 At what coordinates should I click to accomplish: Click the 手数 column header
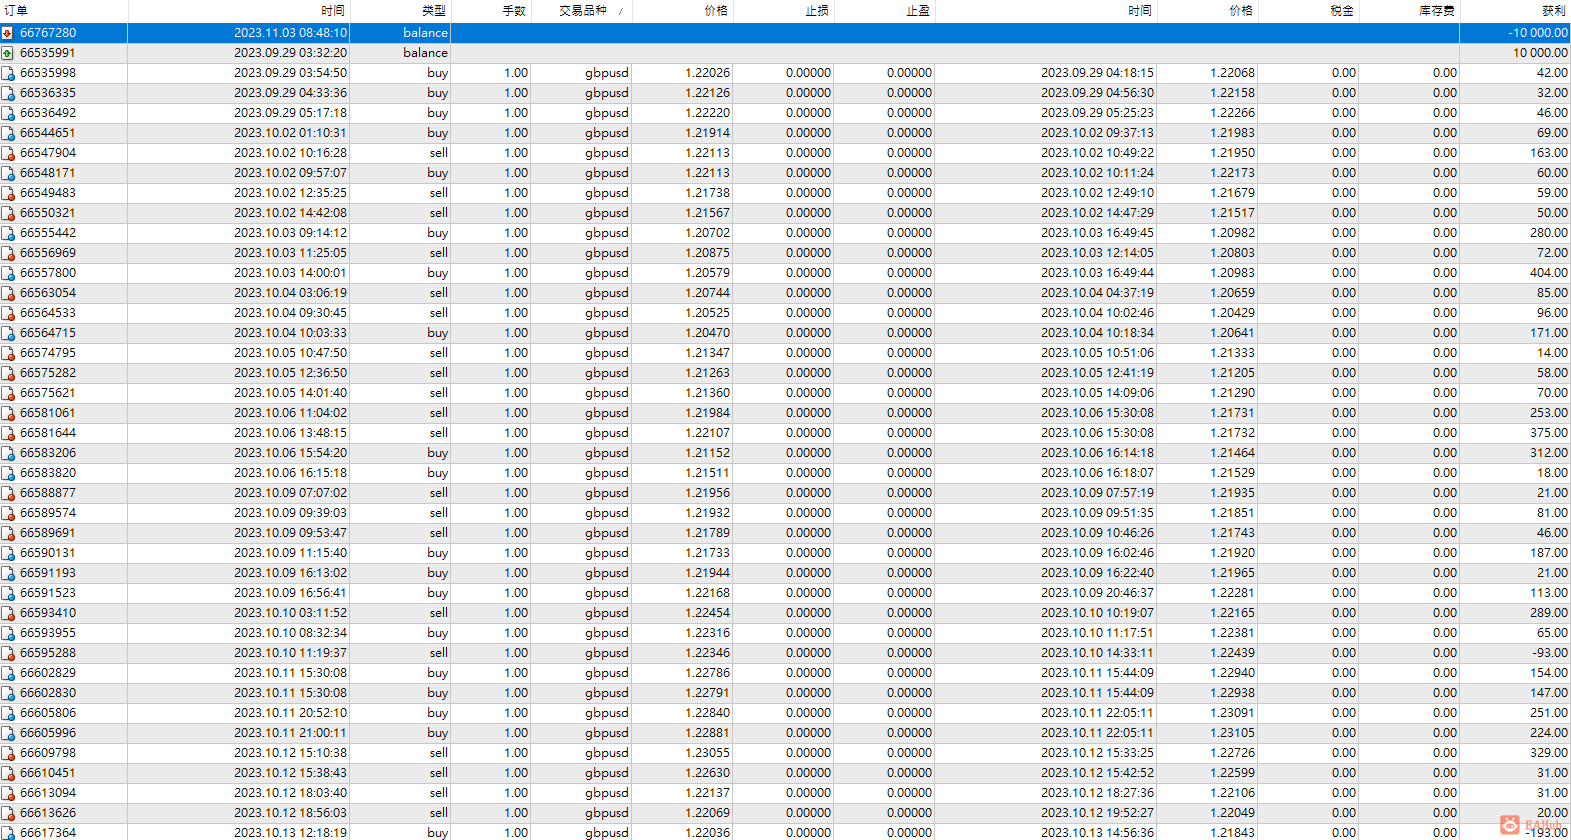point(514,11)
